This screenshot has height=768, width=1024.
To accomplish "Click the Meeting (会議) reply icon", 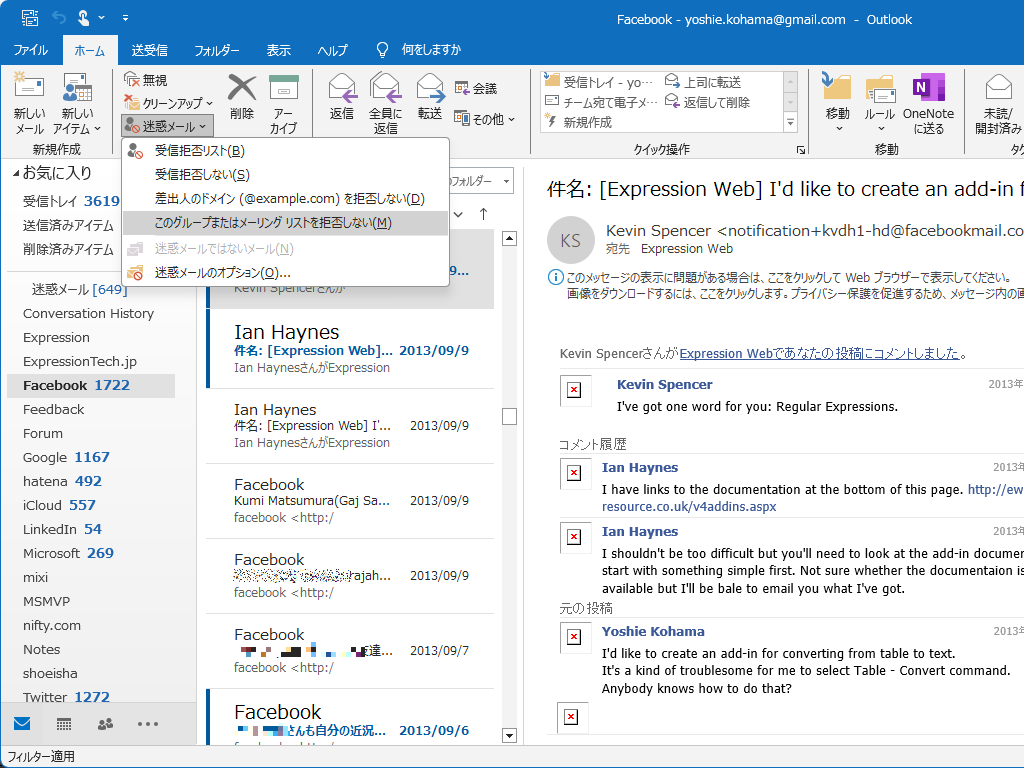I will pyautogui.click(x=462, y=88).
